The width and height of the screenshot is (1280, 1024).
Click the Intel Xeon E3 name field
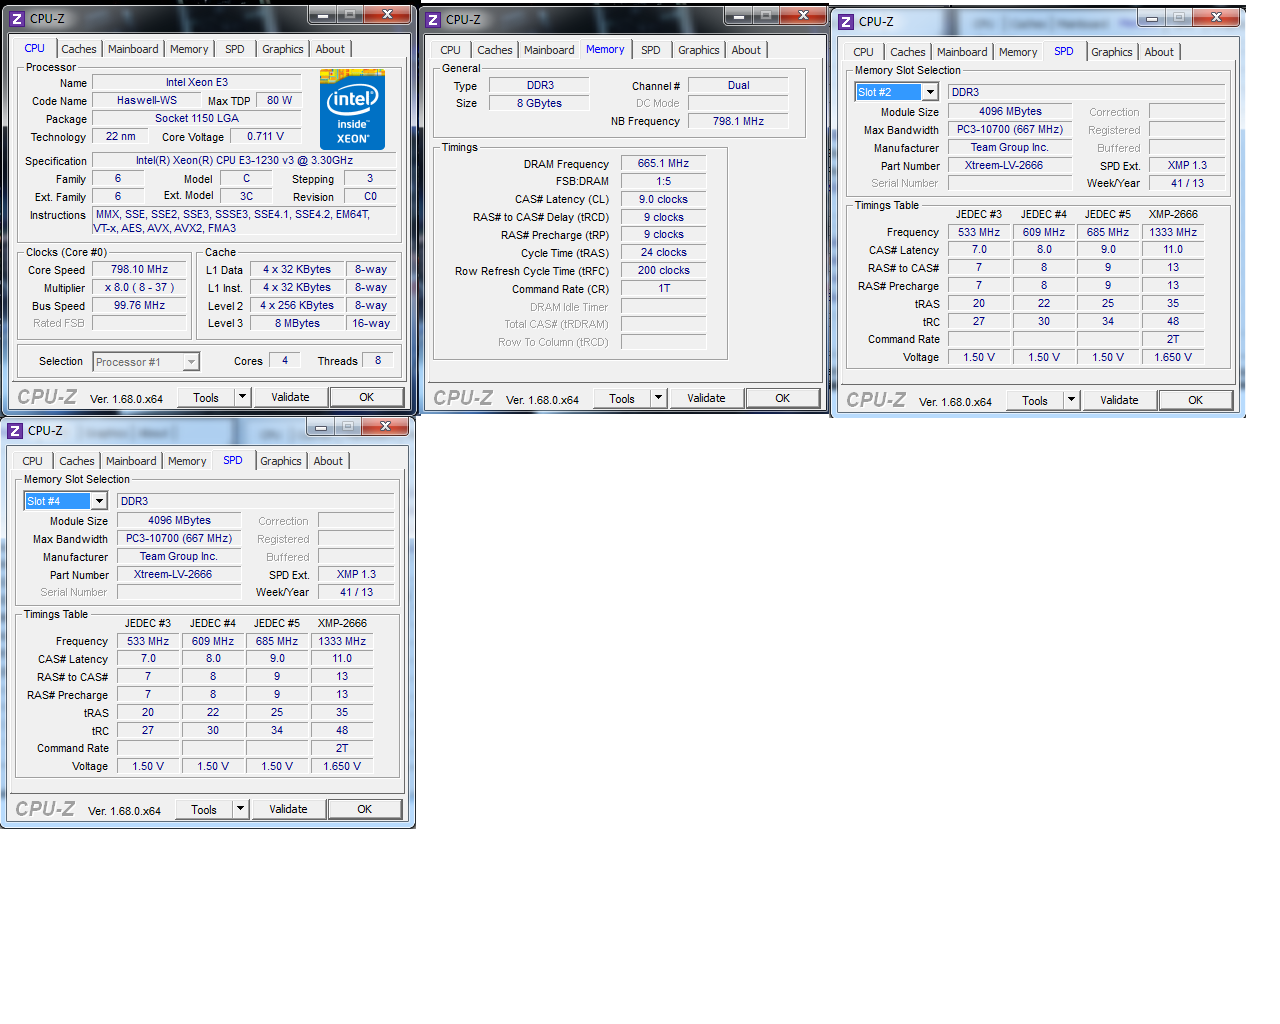tap(197, 83)
